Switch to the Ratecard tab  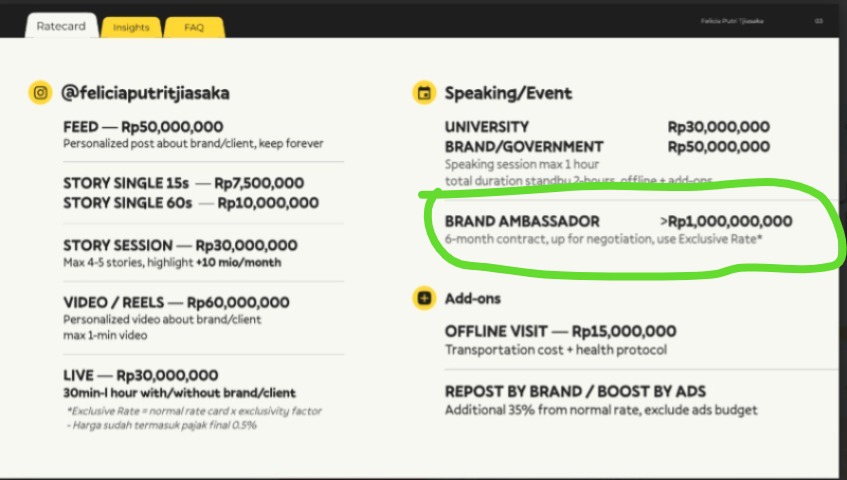(61, 26)
